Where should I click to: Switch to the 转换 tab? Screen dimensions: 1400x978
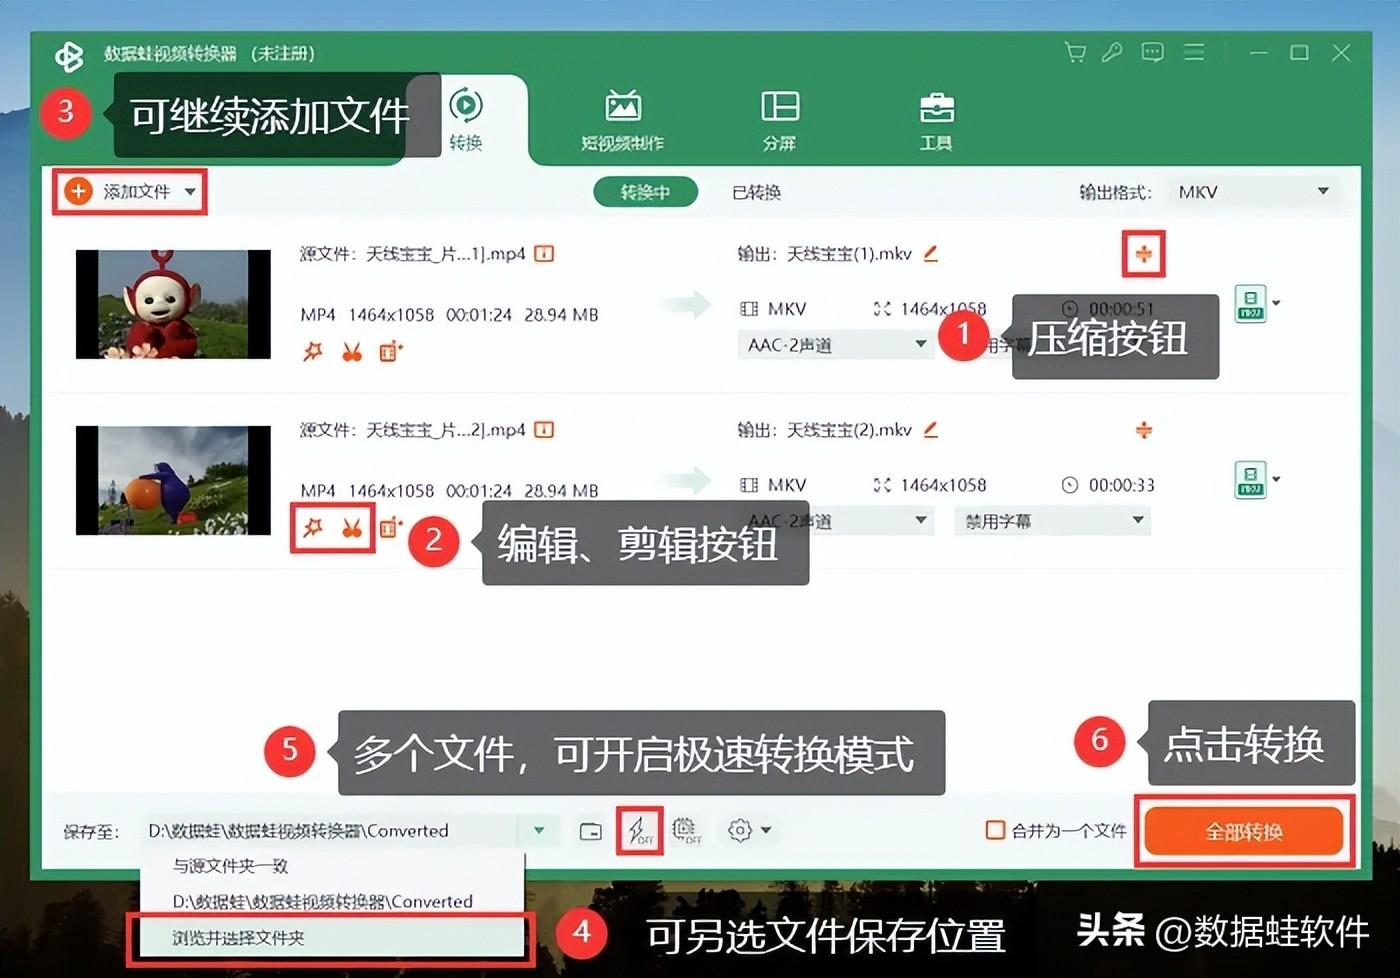click(x=466, y=120)
